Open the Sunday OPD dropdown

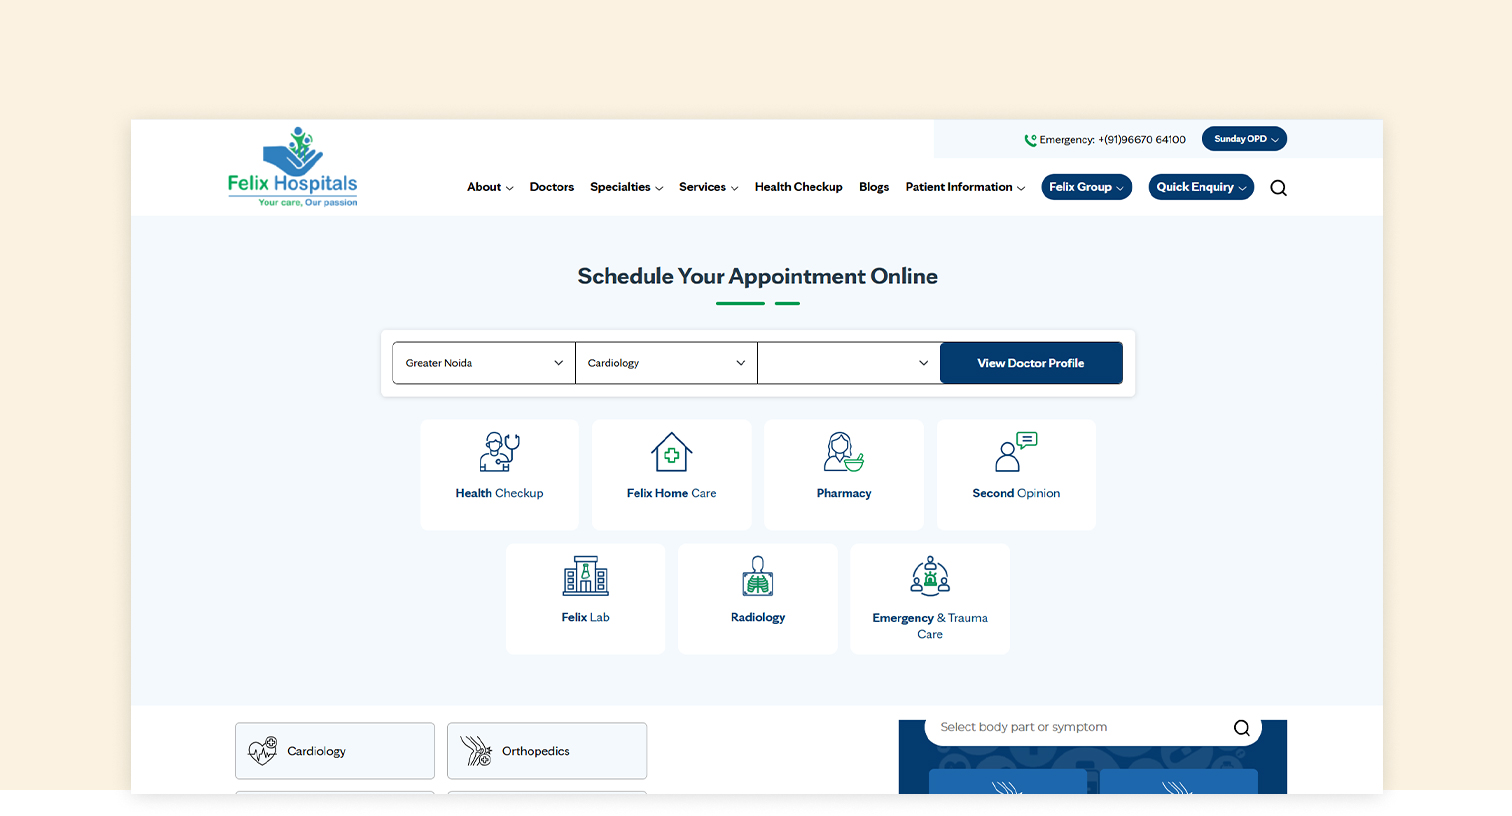click(1244, 139)
